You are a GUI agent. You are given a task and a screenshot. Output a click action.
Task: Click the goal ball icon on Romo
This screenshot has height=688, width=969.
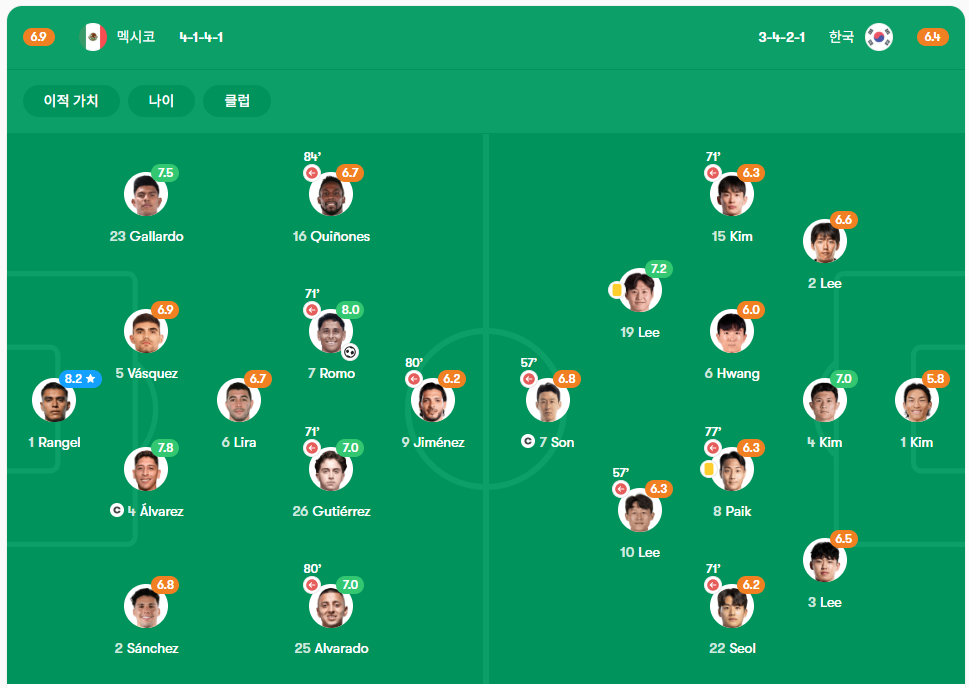350,352
